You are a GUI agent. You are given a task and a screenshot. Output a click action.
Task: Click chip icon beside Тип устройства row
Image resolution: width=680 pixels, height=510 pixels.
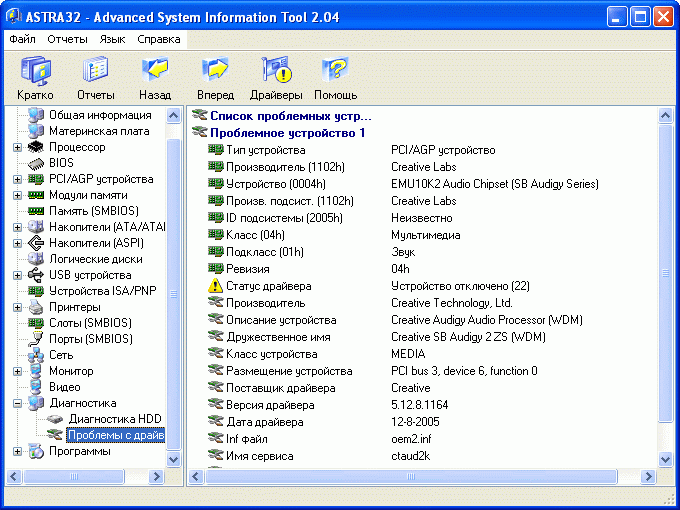pos(216,150)
